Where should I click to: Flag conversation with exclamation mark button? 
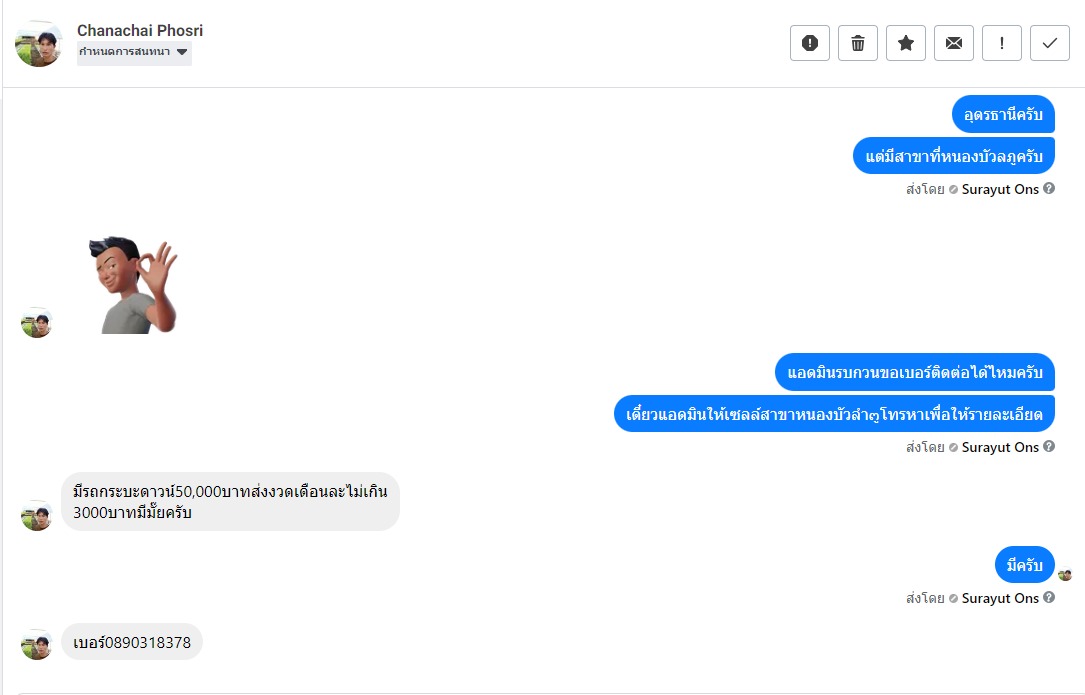(x=1002, y=43)
